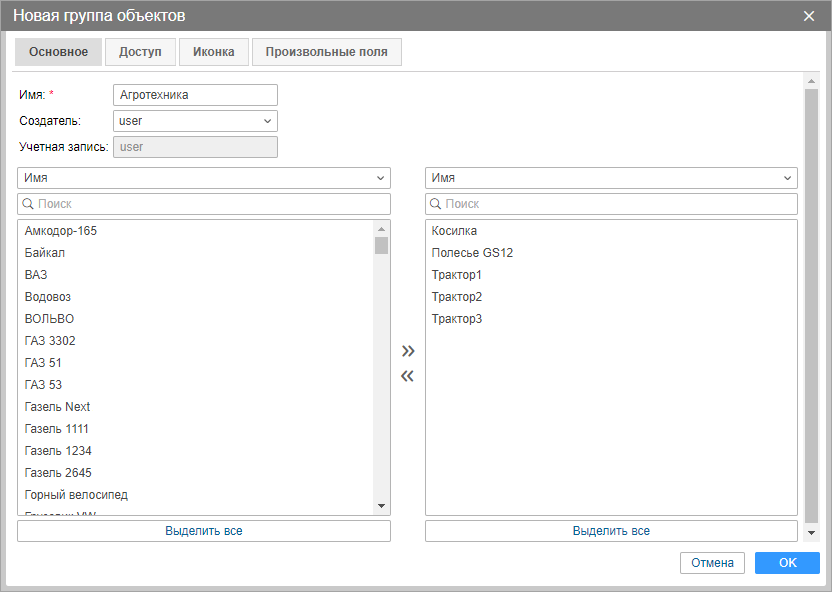Screen dimensions: 832x592
Task: Click the Отмена button
Action: (x=712, y=563)
